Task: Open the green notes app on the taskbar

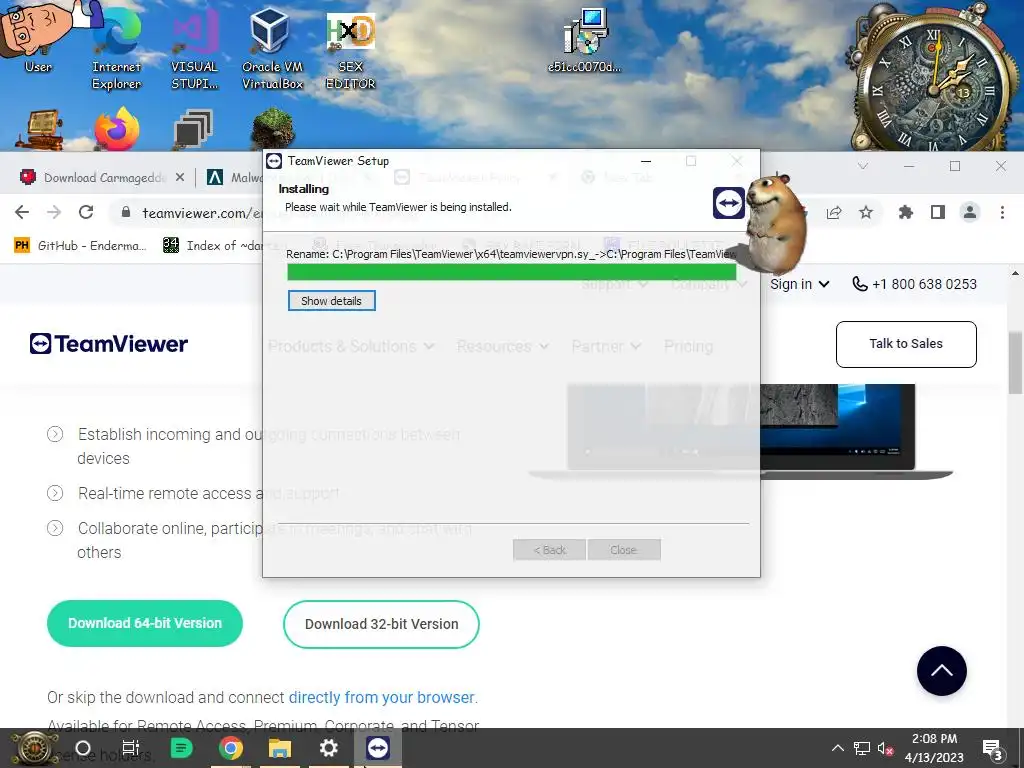Action: (181, 748)
